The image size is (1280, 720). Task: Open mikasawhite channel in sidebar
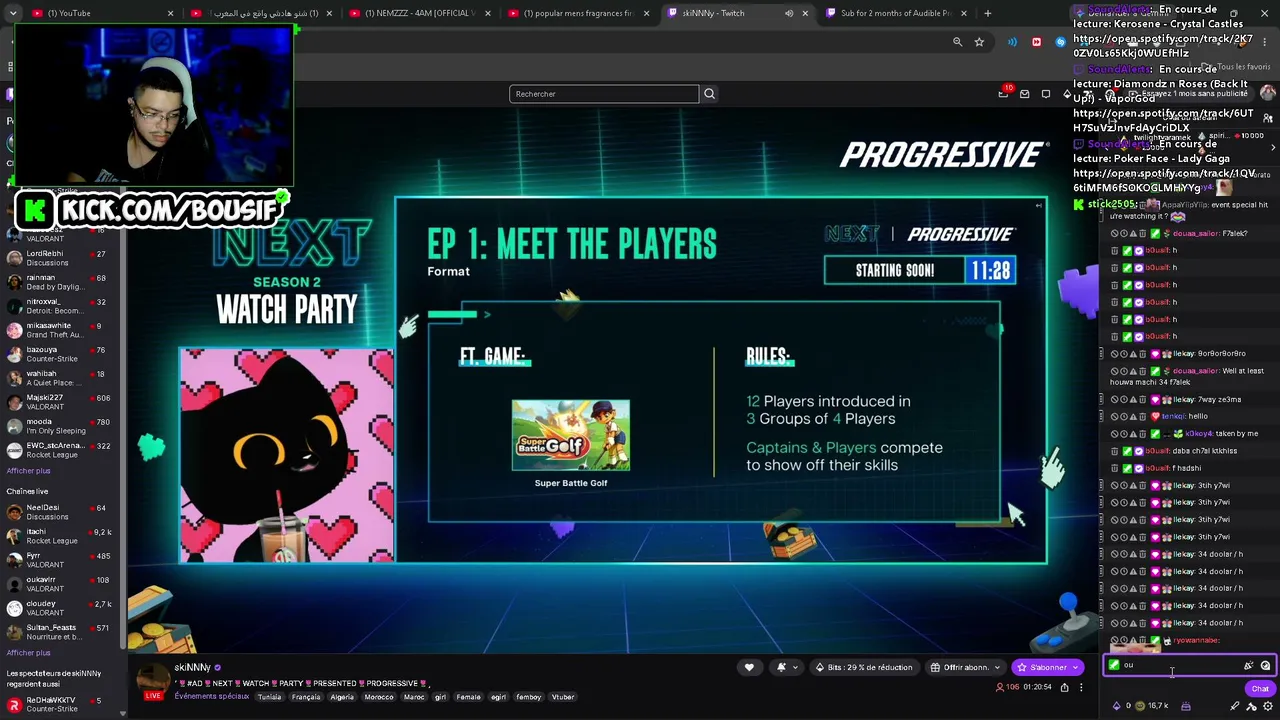point(60,330)
